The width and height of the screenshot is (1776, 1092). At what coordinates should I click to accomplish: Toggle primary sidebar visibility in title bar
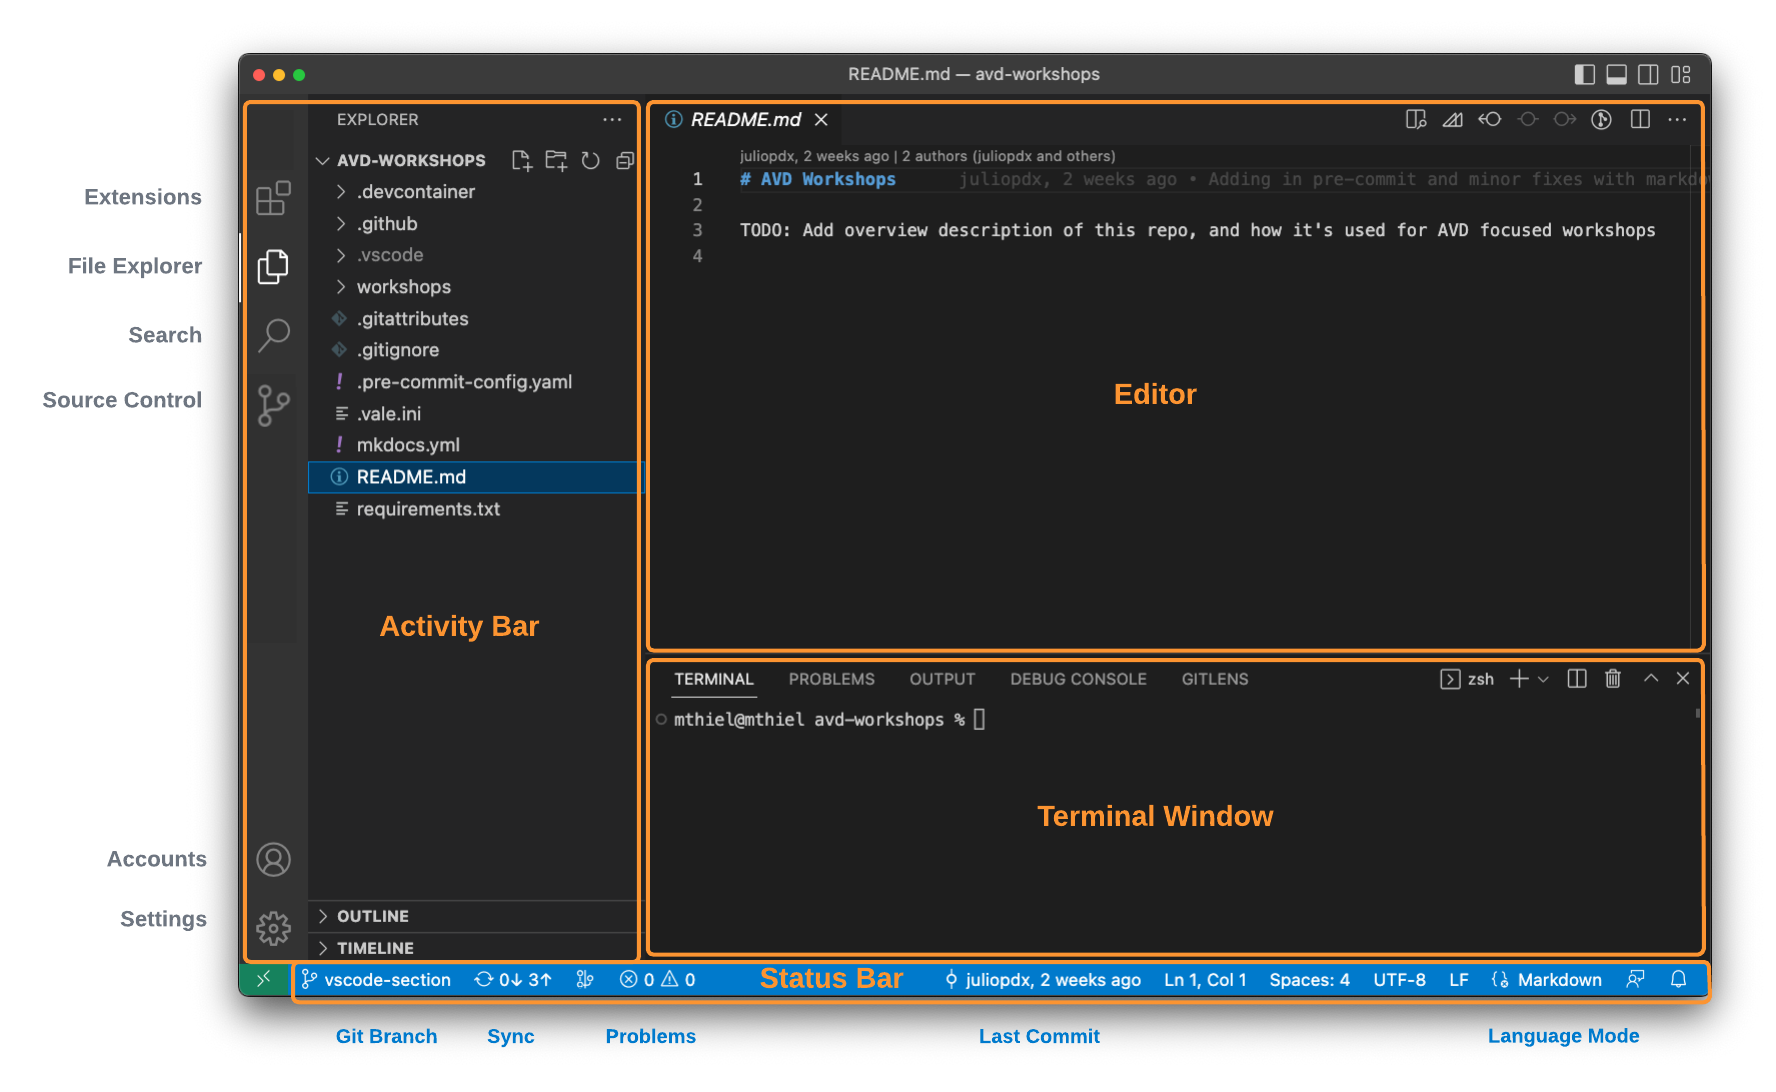coord(1584,75)
